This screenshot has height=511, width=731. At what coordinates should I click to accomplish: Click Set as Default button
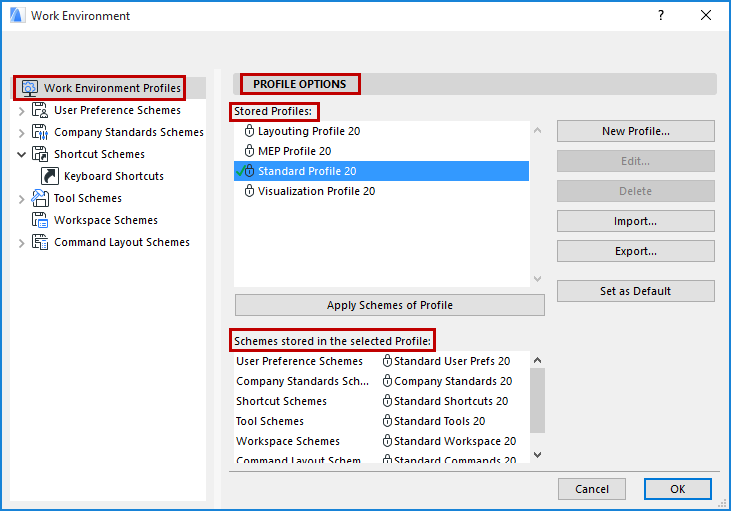pyautogui.click(x=635, y=291)
